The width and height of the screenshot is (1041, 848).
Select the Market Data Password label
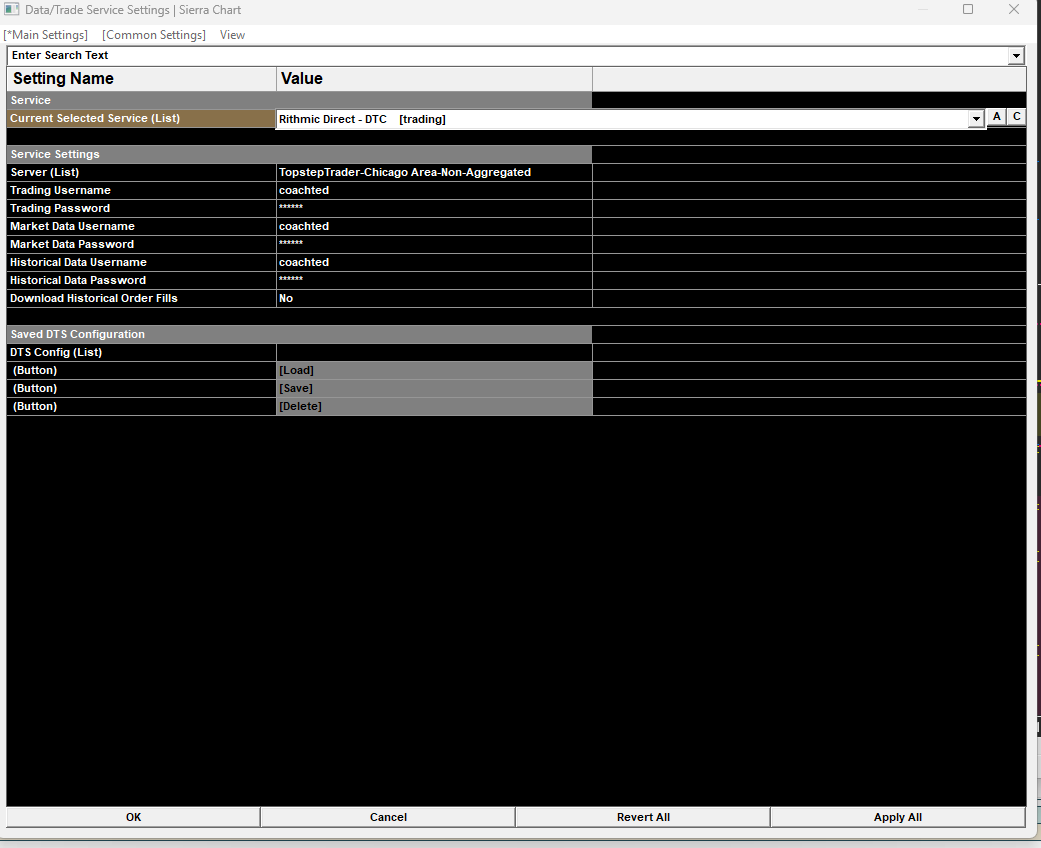point(72,244)
